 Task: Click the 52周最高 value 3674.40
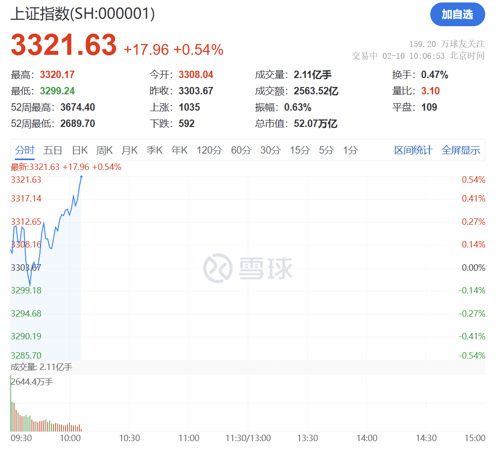click(78, 107)
